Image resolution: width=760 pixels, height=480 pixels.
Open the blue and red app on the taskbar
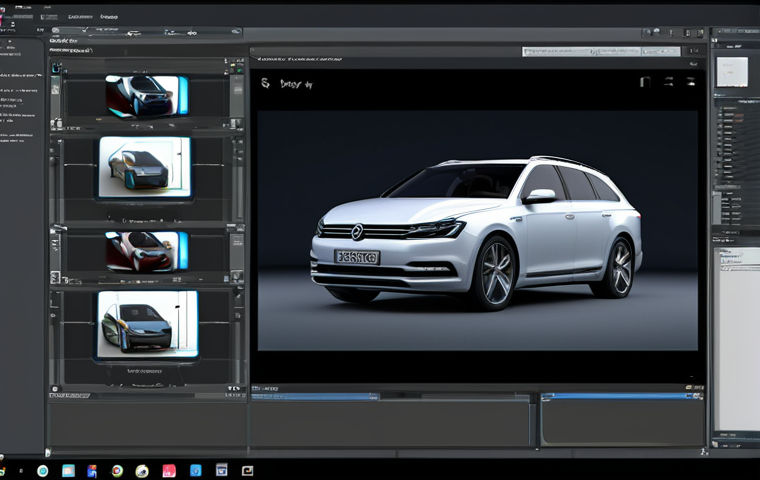pos(92,471)
